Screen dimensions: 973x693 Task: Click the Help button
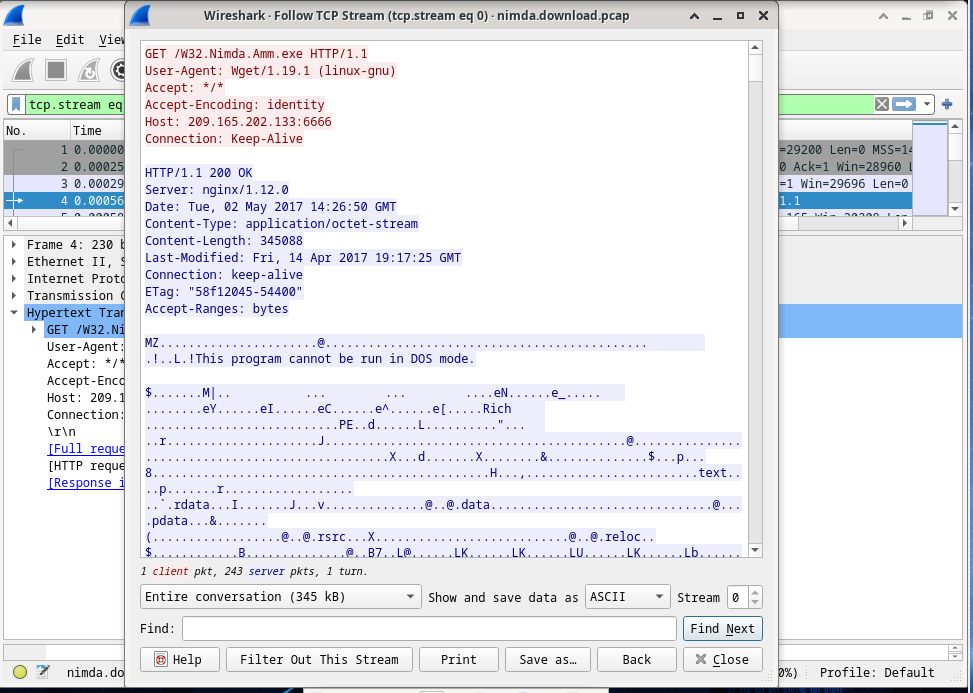[179, 659]
